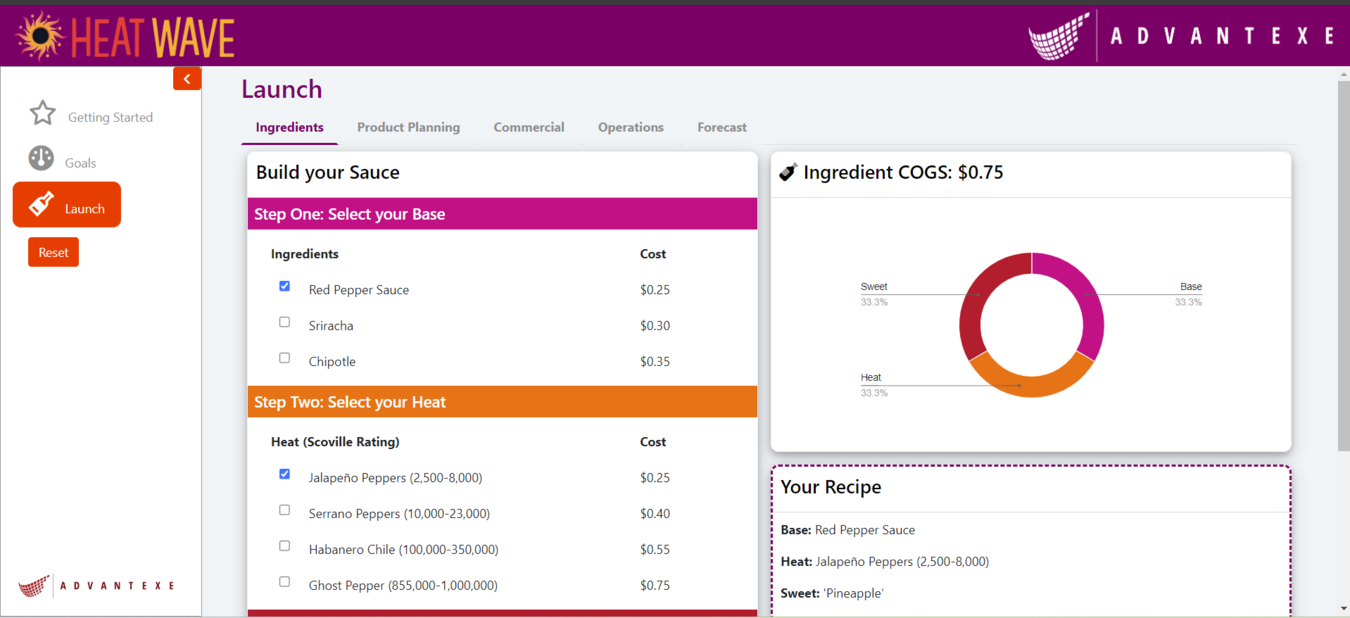This screenshot has width=1350, height=618.
Task: Check the Habanero Chile checkbox
Action: [x=285, y=546]
